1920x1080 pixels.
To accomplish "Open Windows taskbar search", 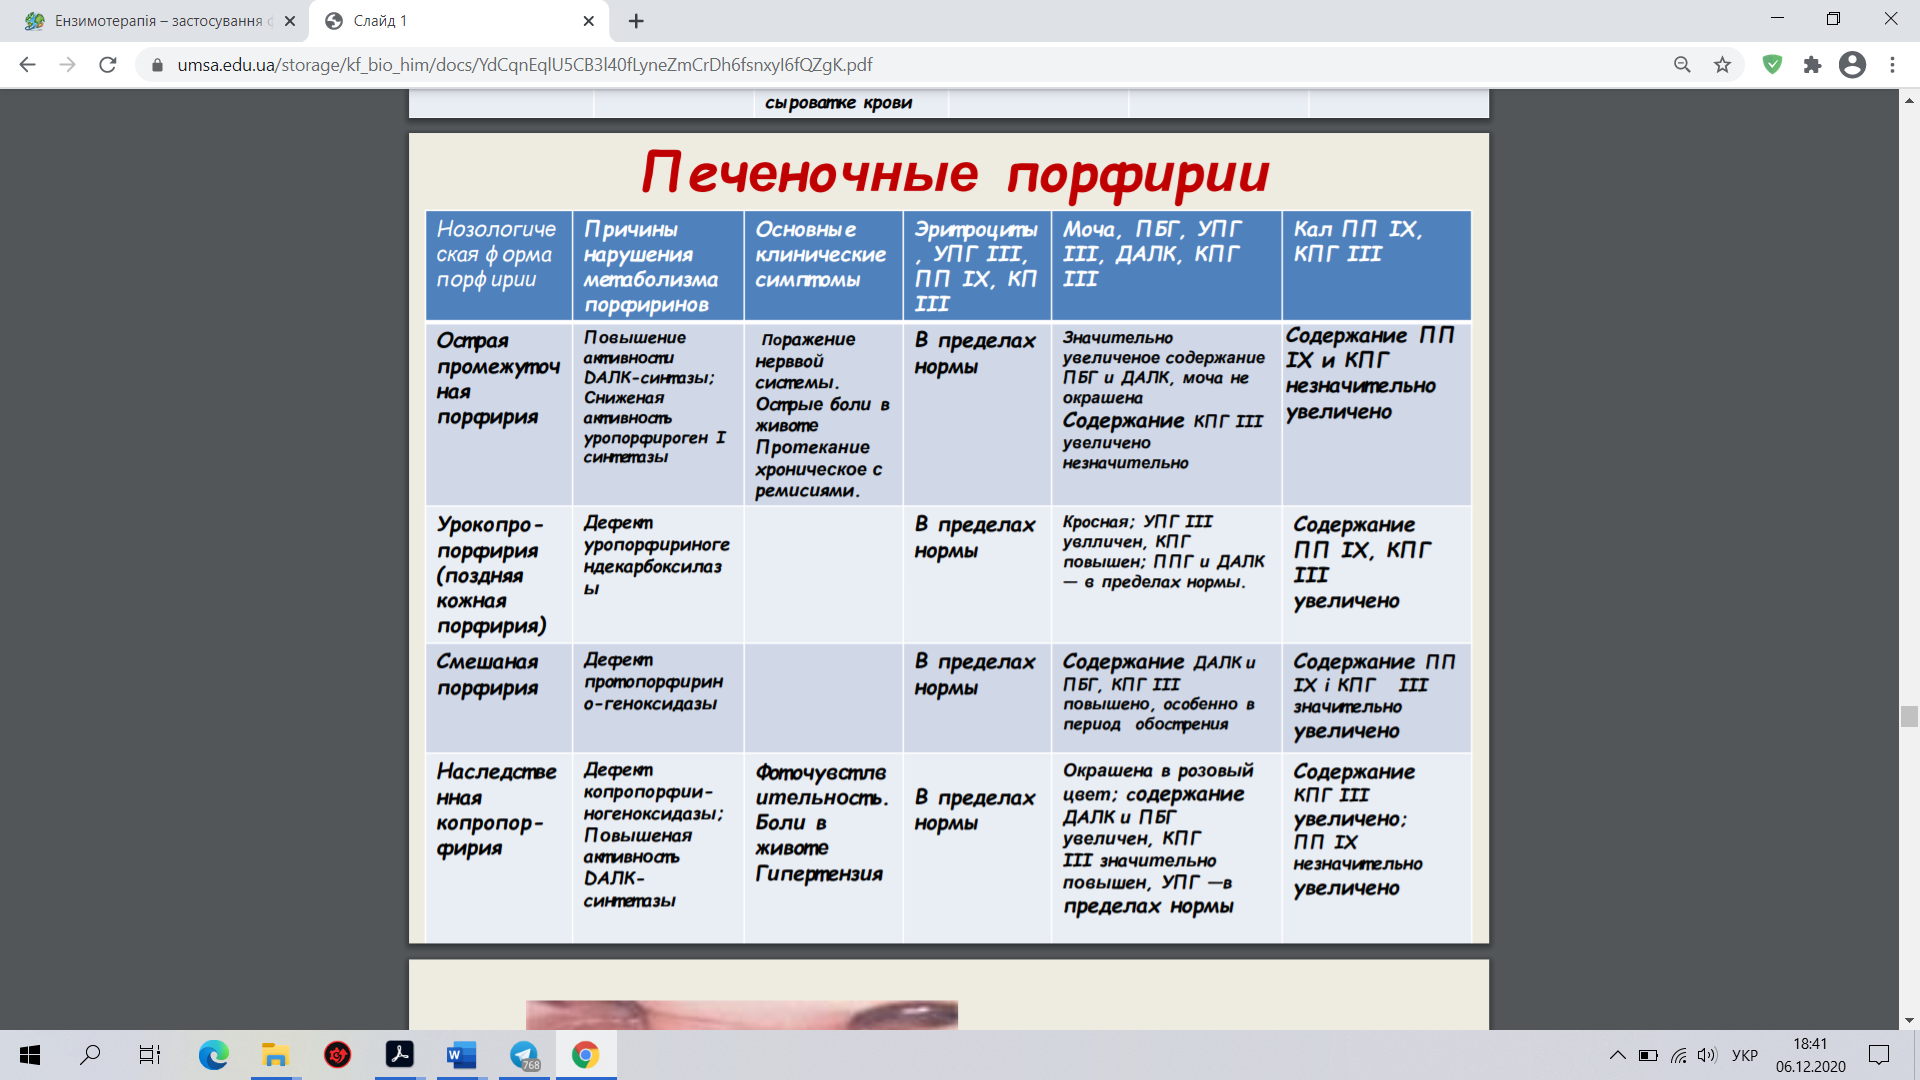I will pos(90,1055).
